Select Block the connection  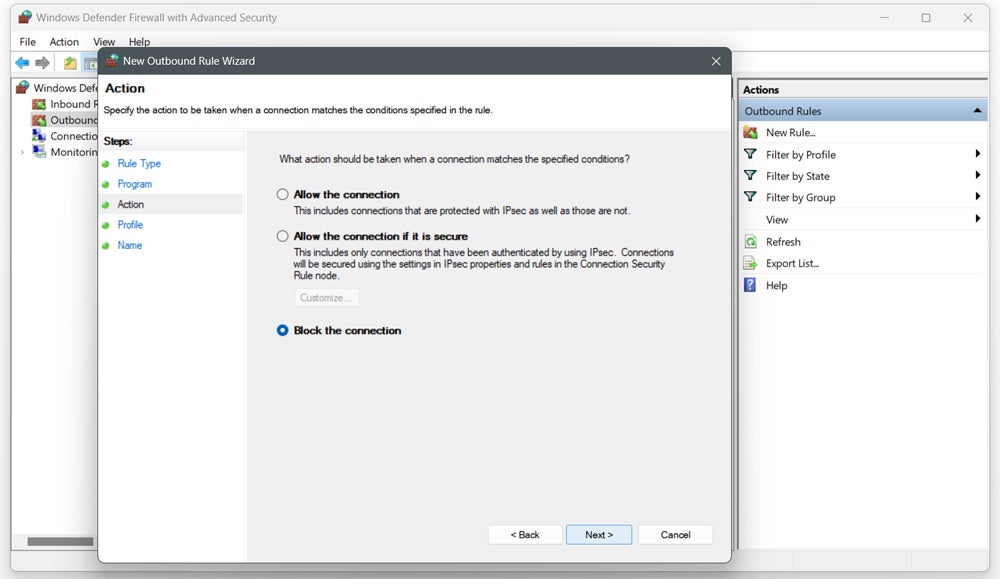[281, 330]
